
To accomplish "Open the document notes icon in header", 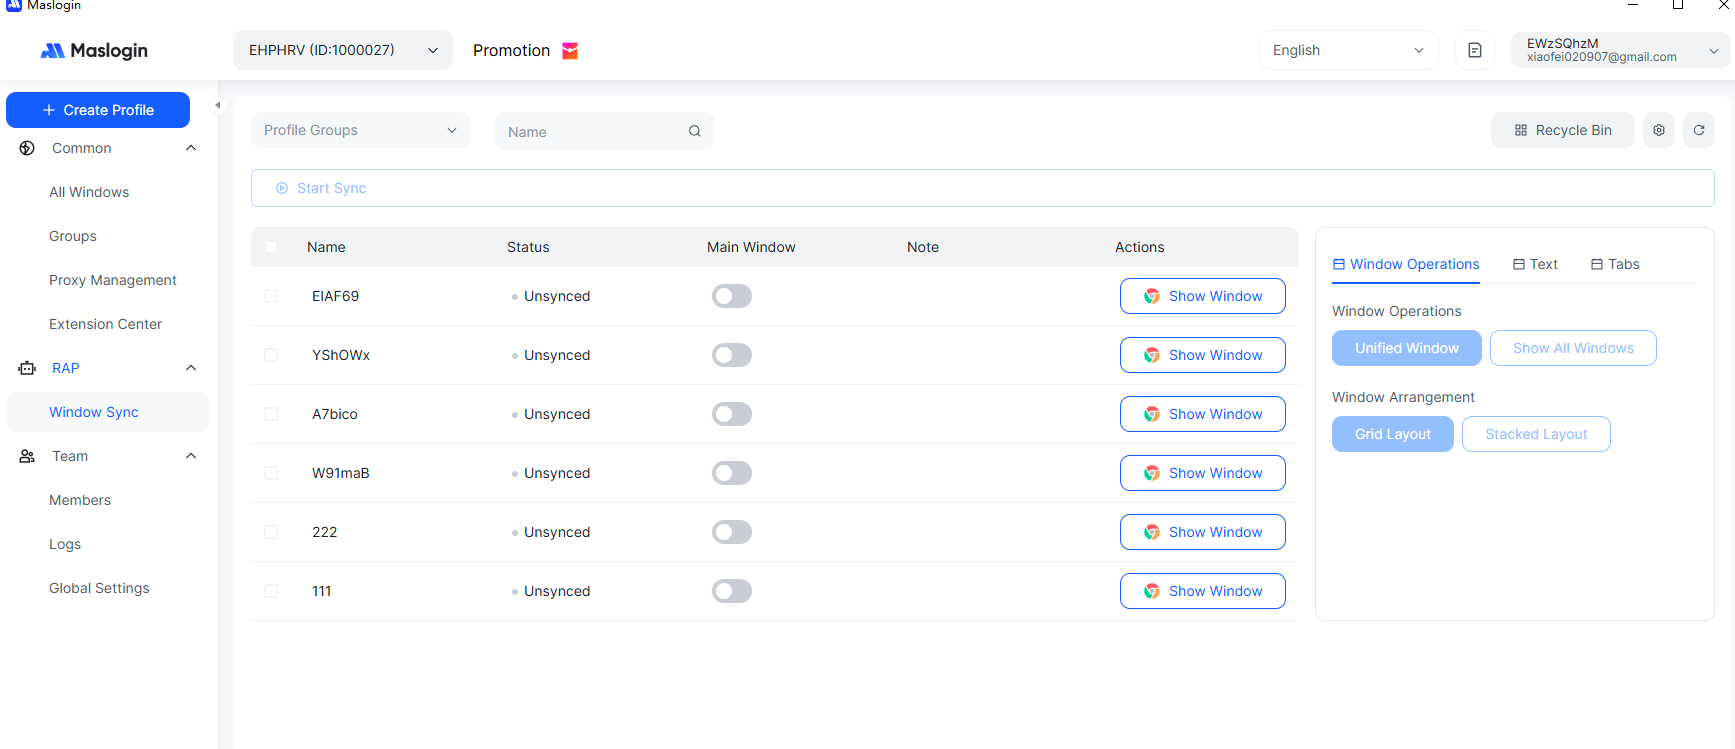I will click(1474, 50).
